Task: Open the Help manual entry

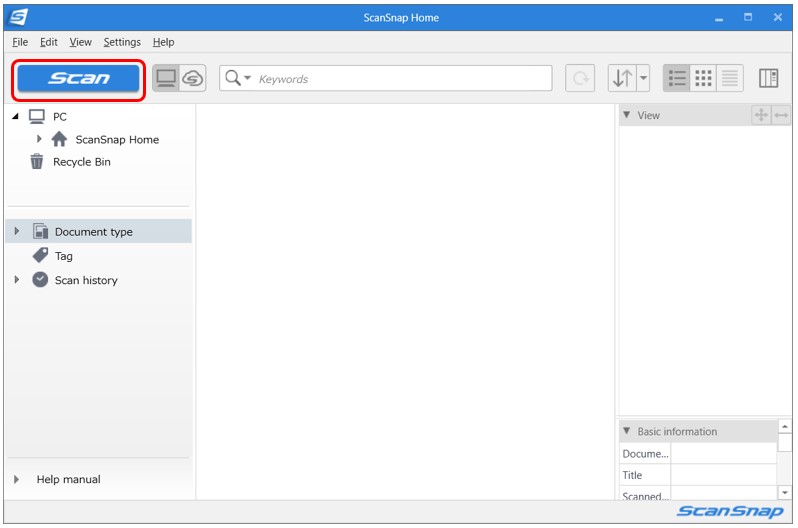Action: (68, 479)
